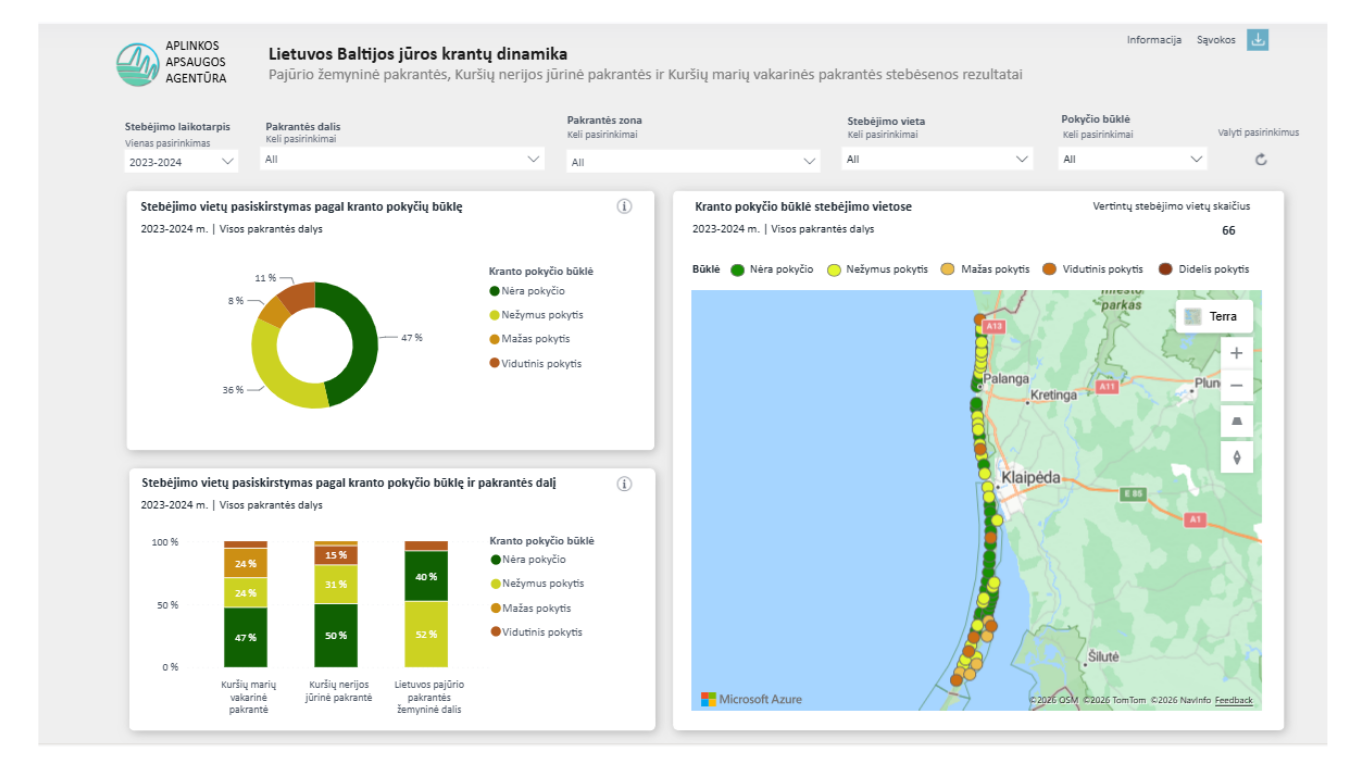Viewport: 1366px width, 768px height.
Task: Expand the Pokyčio būklė dropdown
Action: click(1132, 159)
